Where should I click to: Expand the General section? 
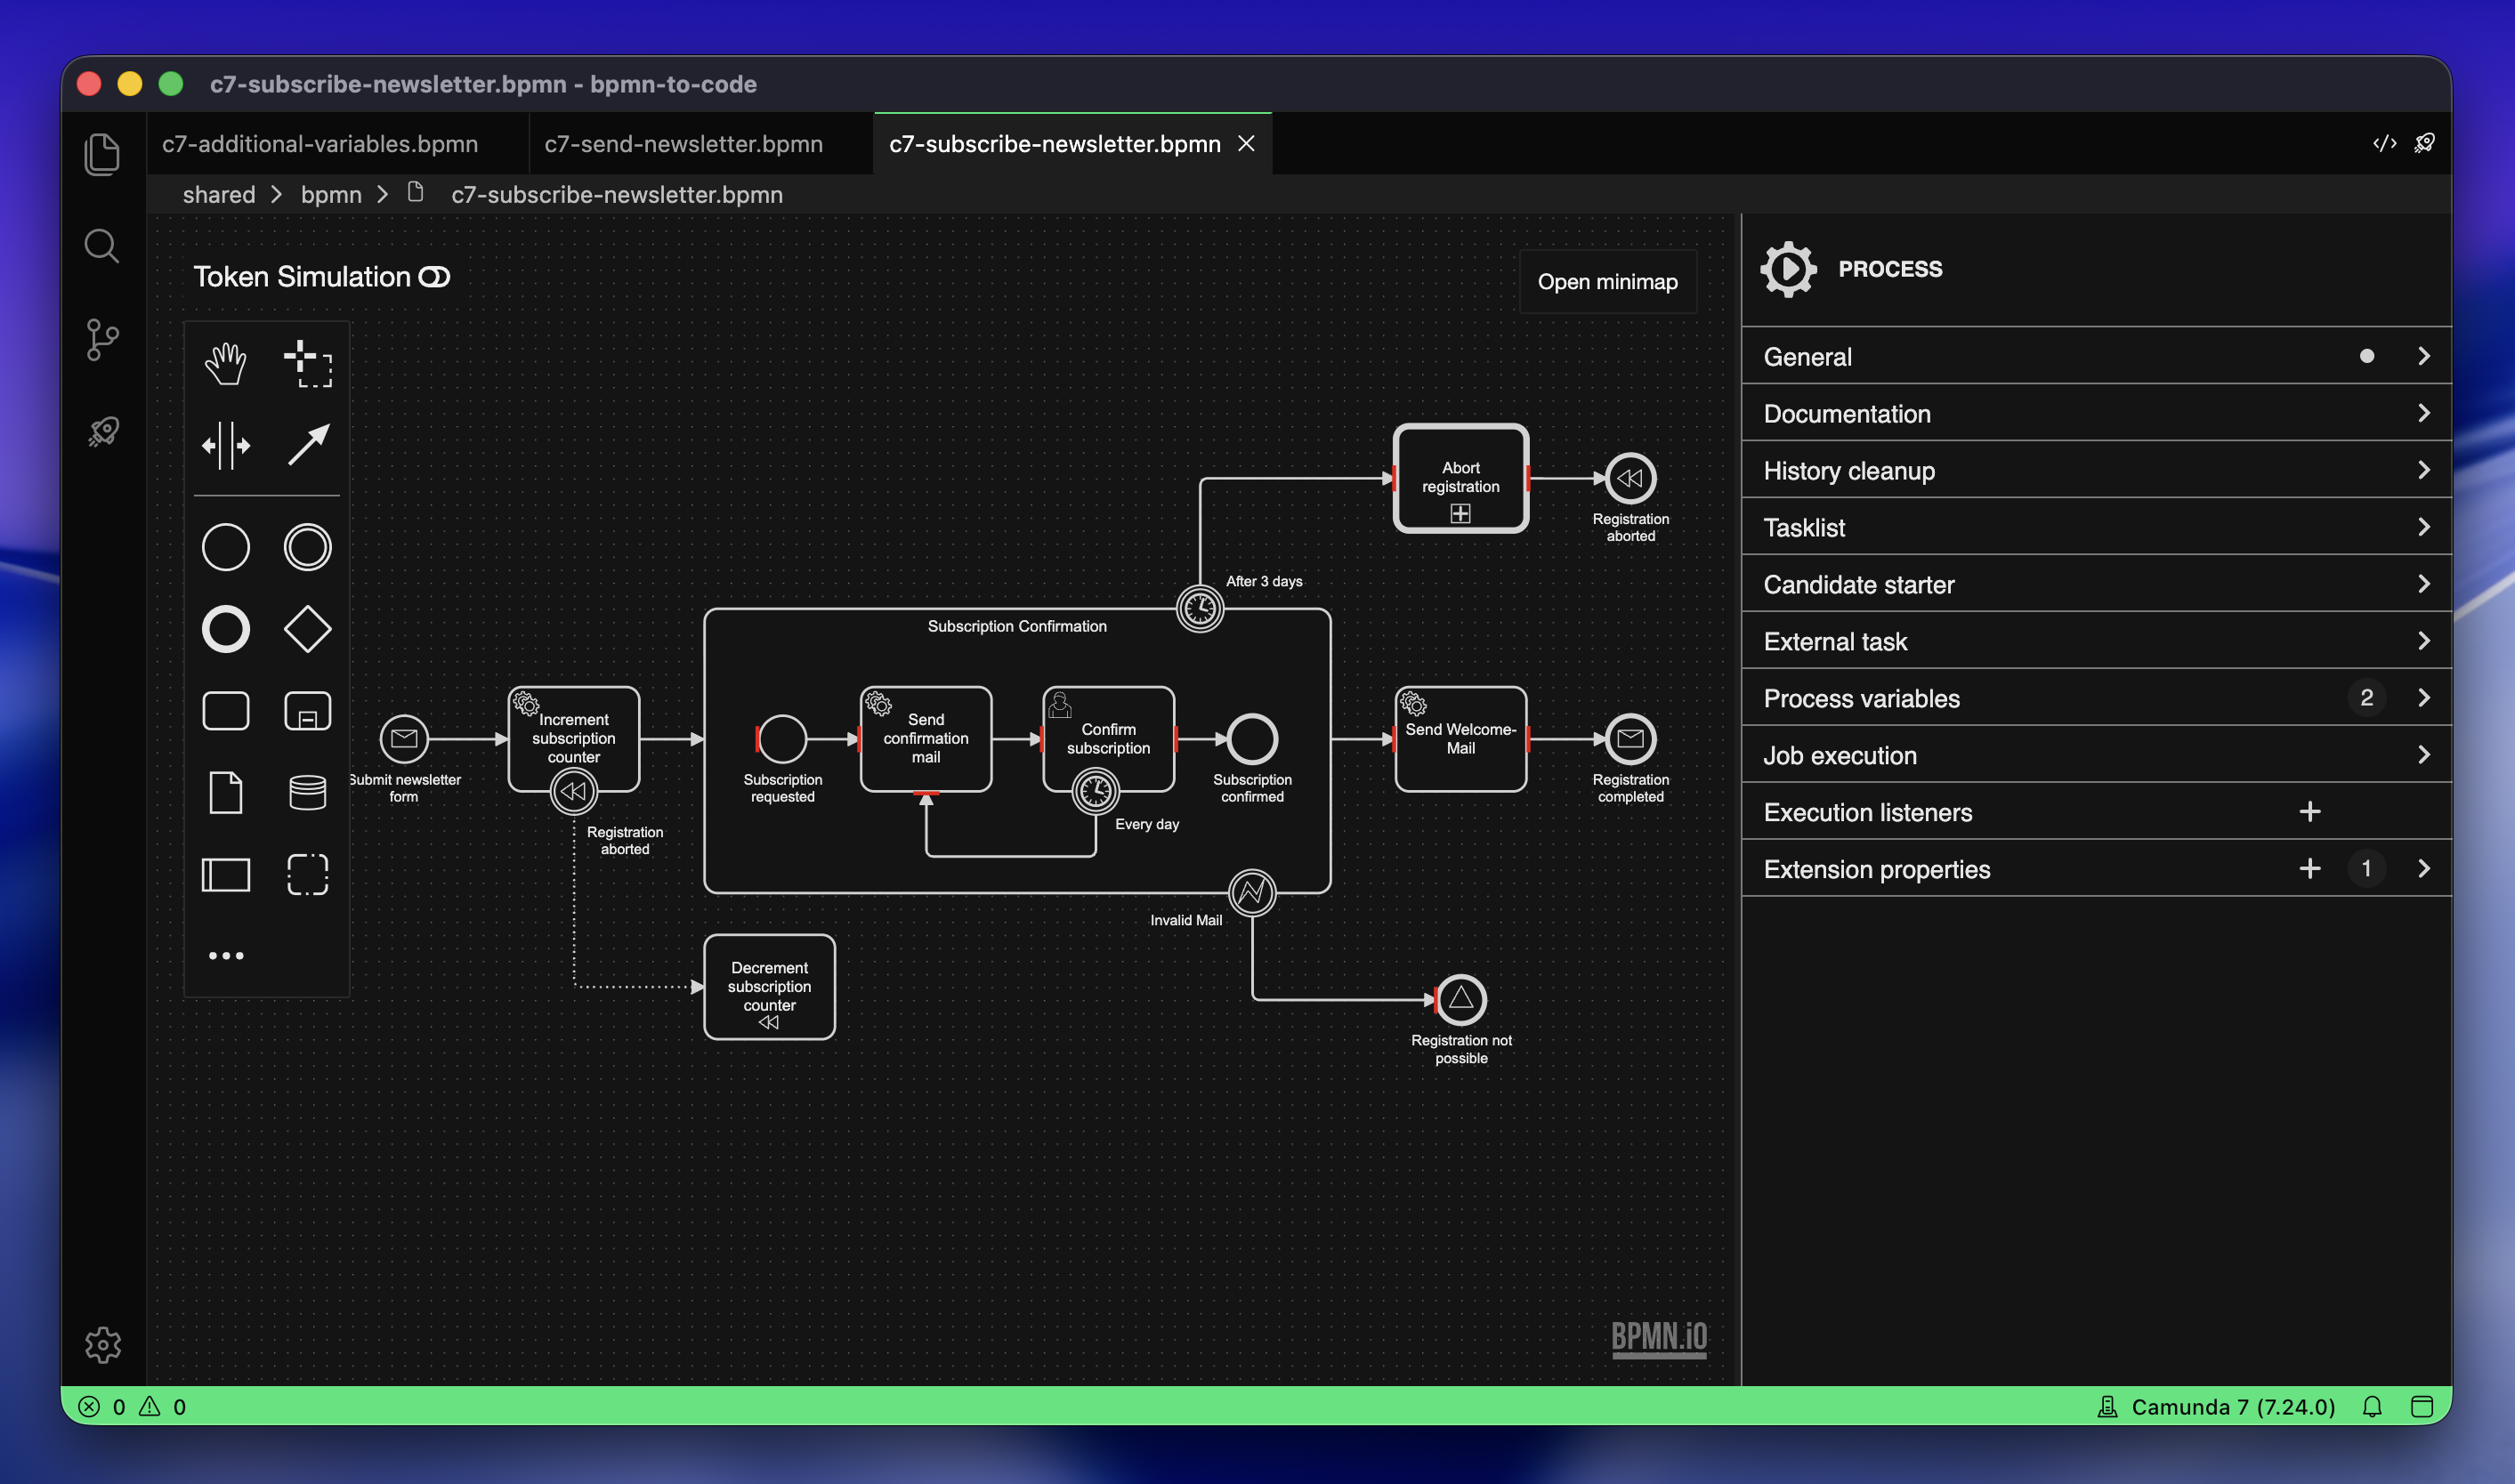tap(2096, 356)
